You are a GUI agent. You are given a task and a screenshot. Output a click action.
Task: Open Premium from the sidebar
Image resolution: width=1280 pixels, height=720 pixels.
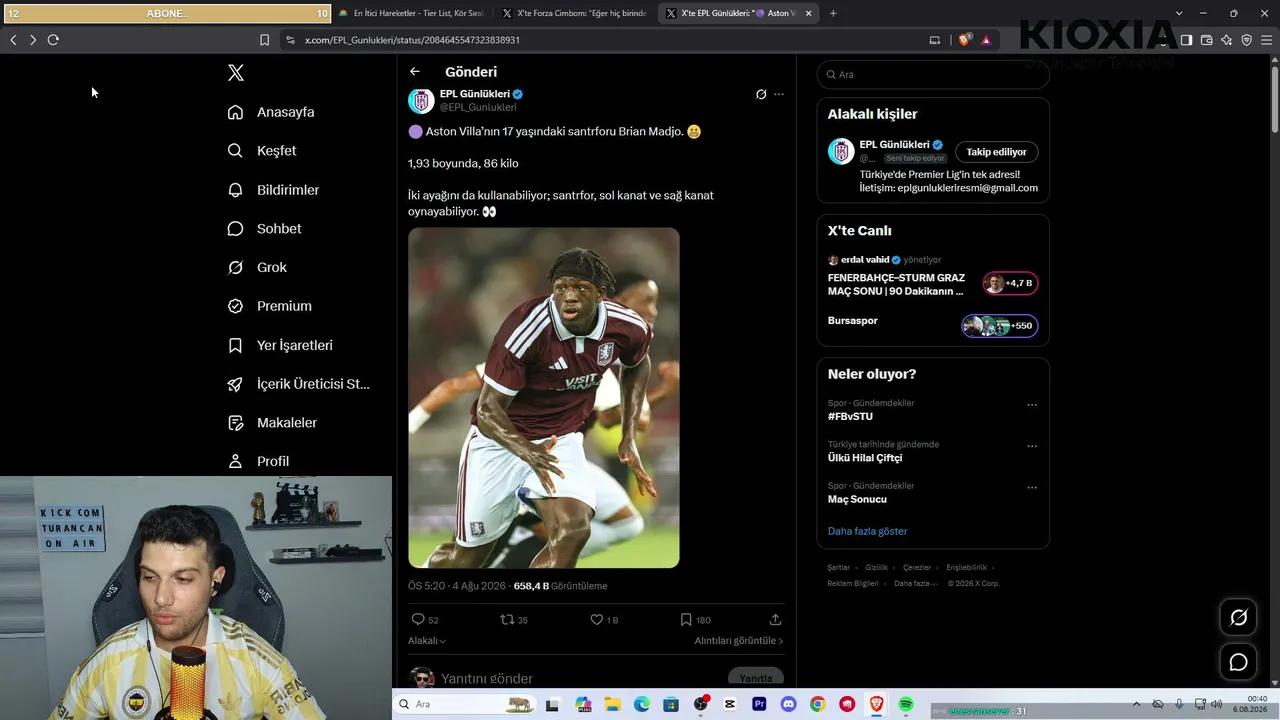click(x=269, y=306)
